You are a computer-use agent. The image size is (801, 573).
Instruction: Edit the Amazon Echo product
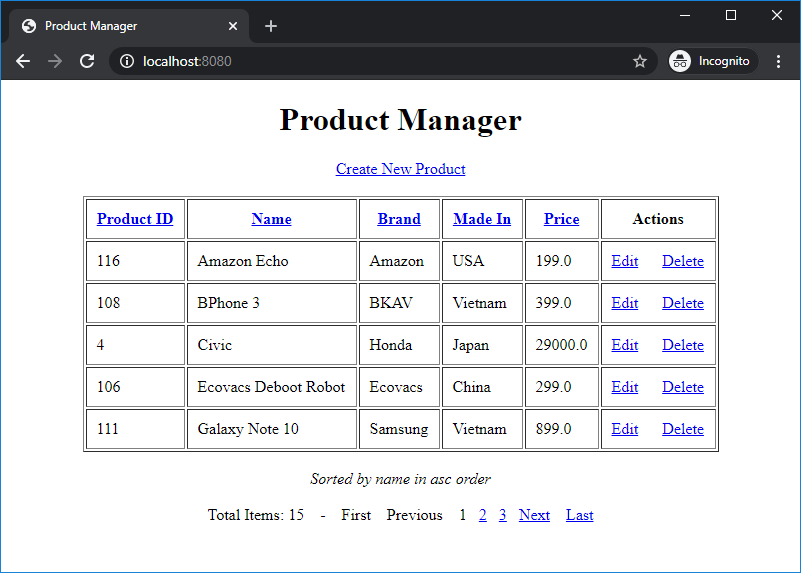[x=625, y=261]
